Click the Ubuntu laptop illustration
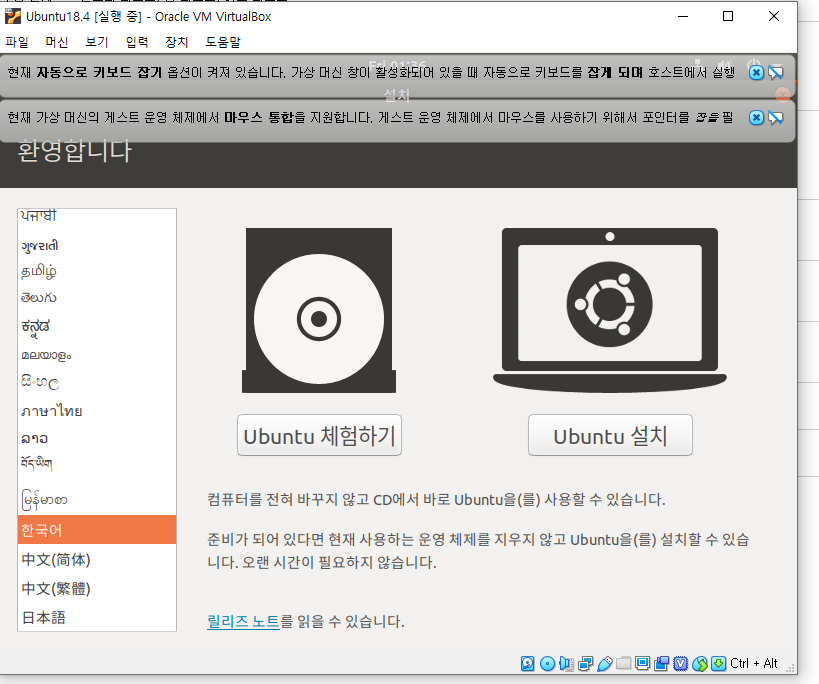This screenshot has width=819, height=684. (610, 310)
